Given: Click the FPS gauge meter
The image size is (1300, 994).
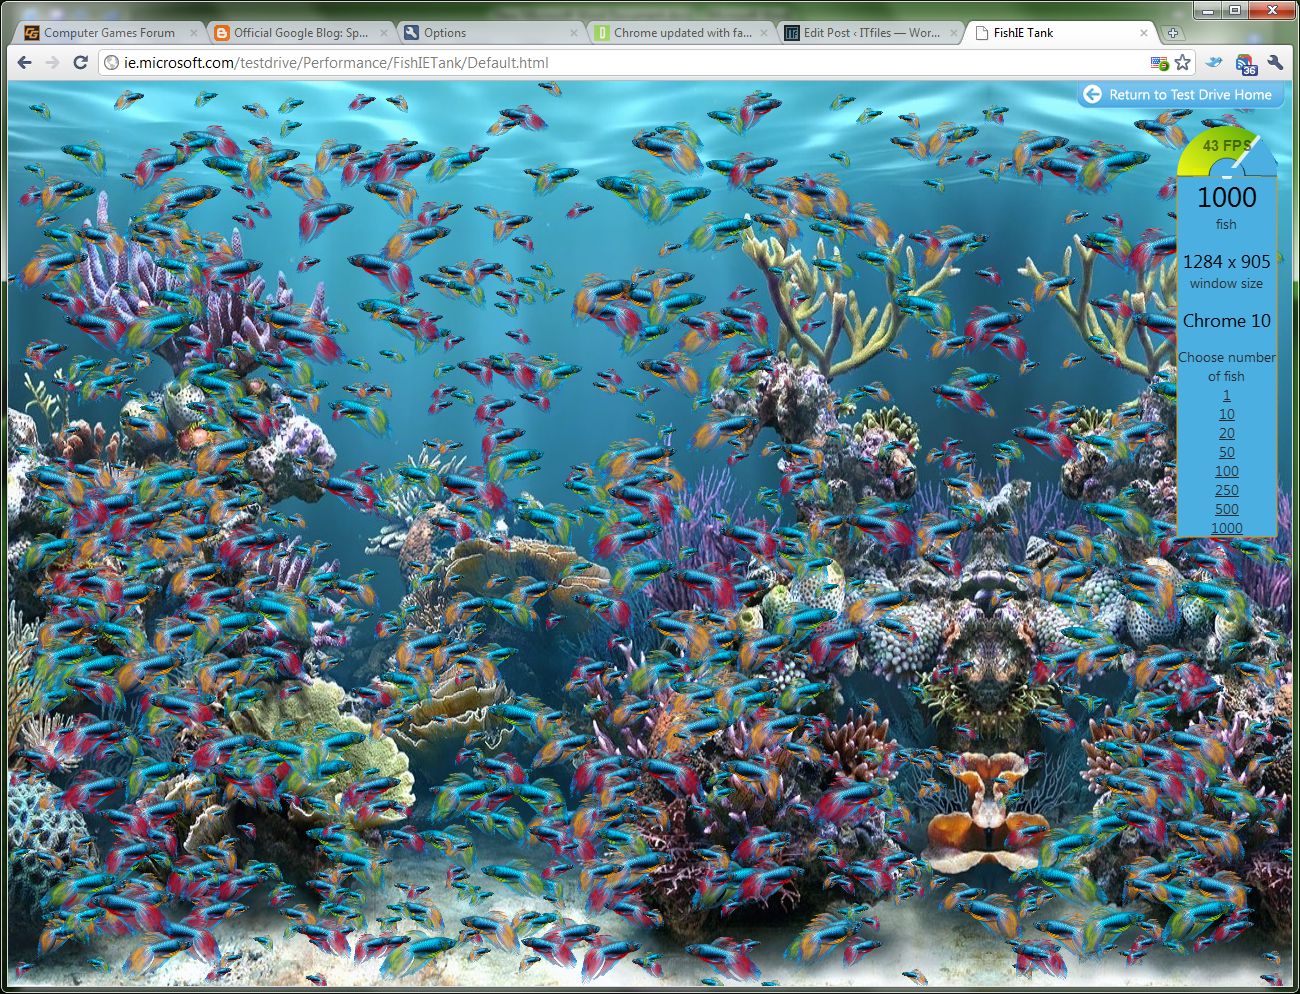Looking at the screenshot, I should click(1226, 152).
